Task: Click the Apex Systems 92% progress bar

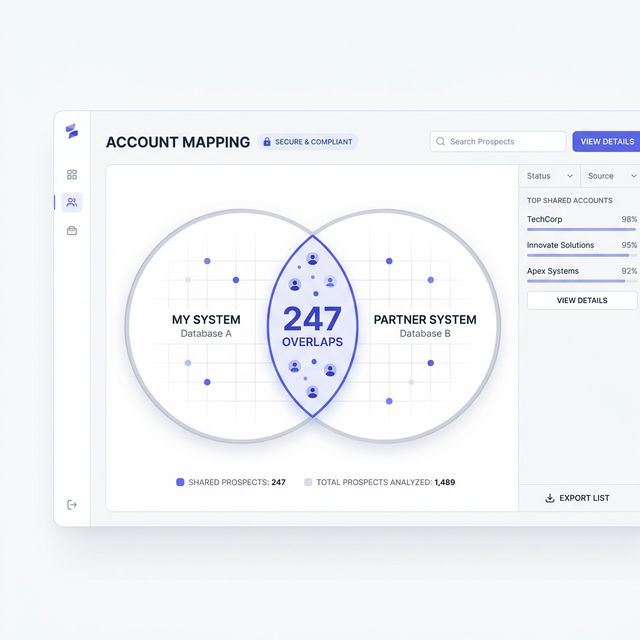Action: [582, 281]
